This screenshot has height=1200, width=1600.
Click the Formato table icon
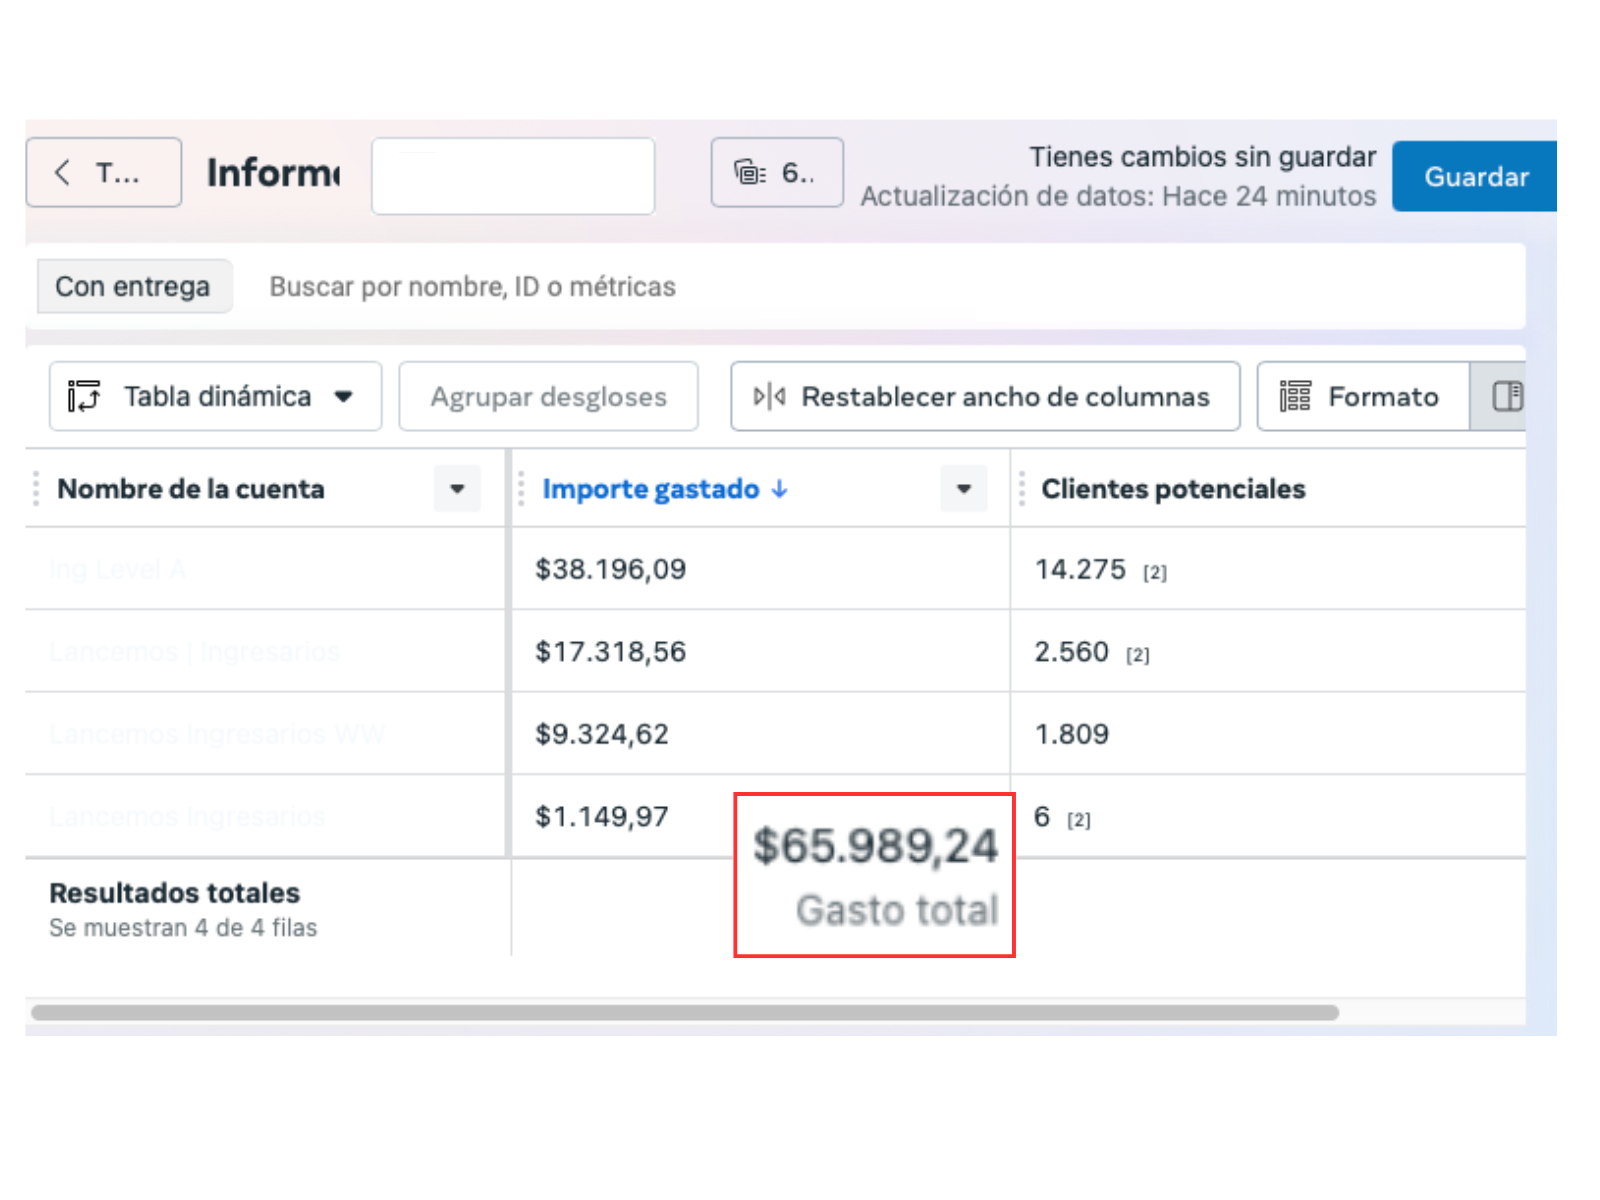coord(1295,397)
